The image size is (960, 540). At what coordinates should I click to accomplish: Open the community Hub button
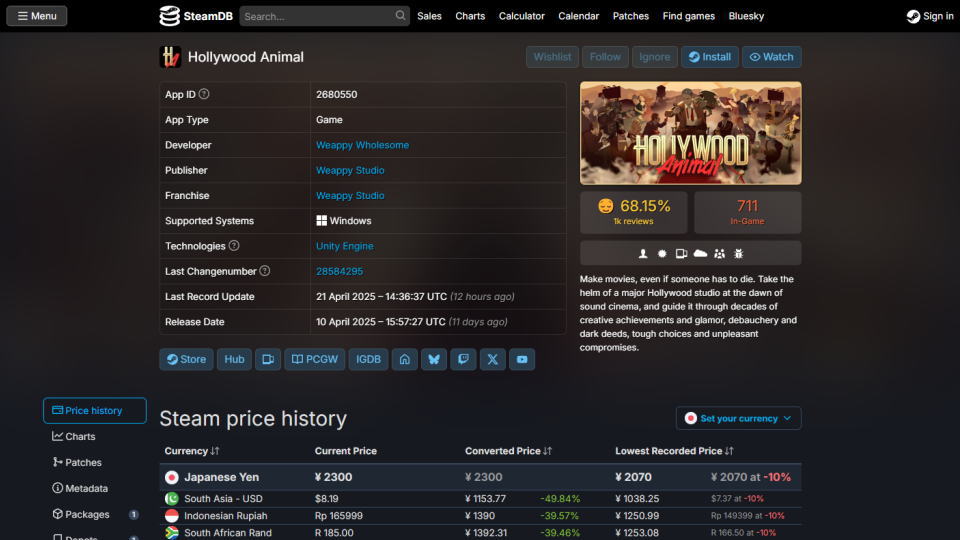coord(234,359)
